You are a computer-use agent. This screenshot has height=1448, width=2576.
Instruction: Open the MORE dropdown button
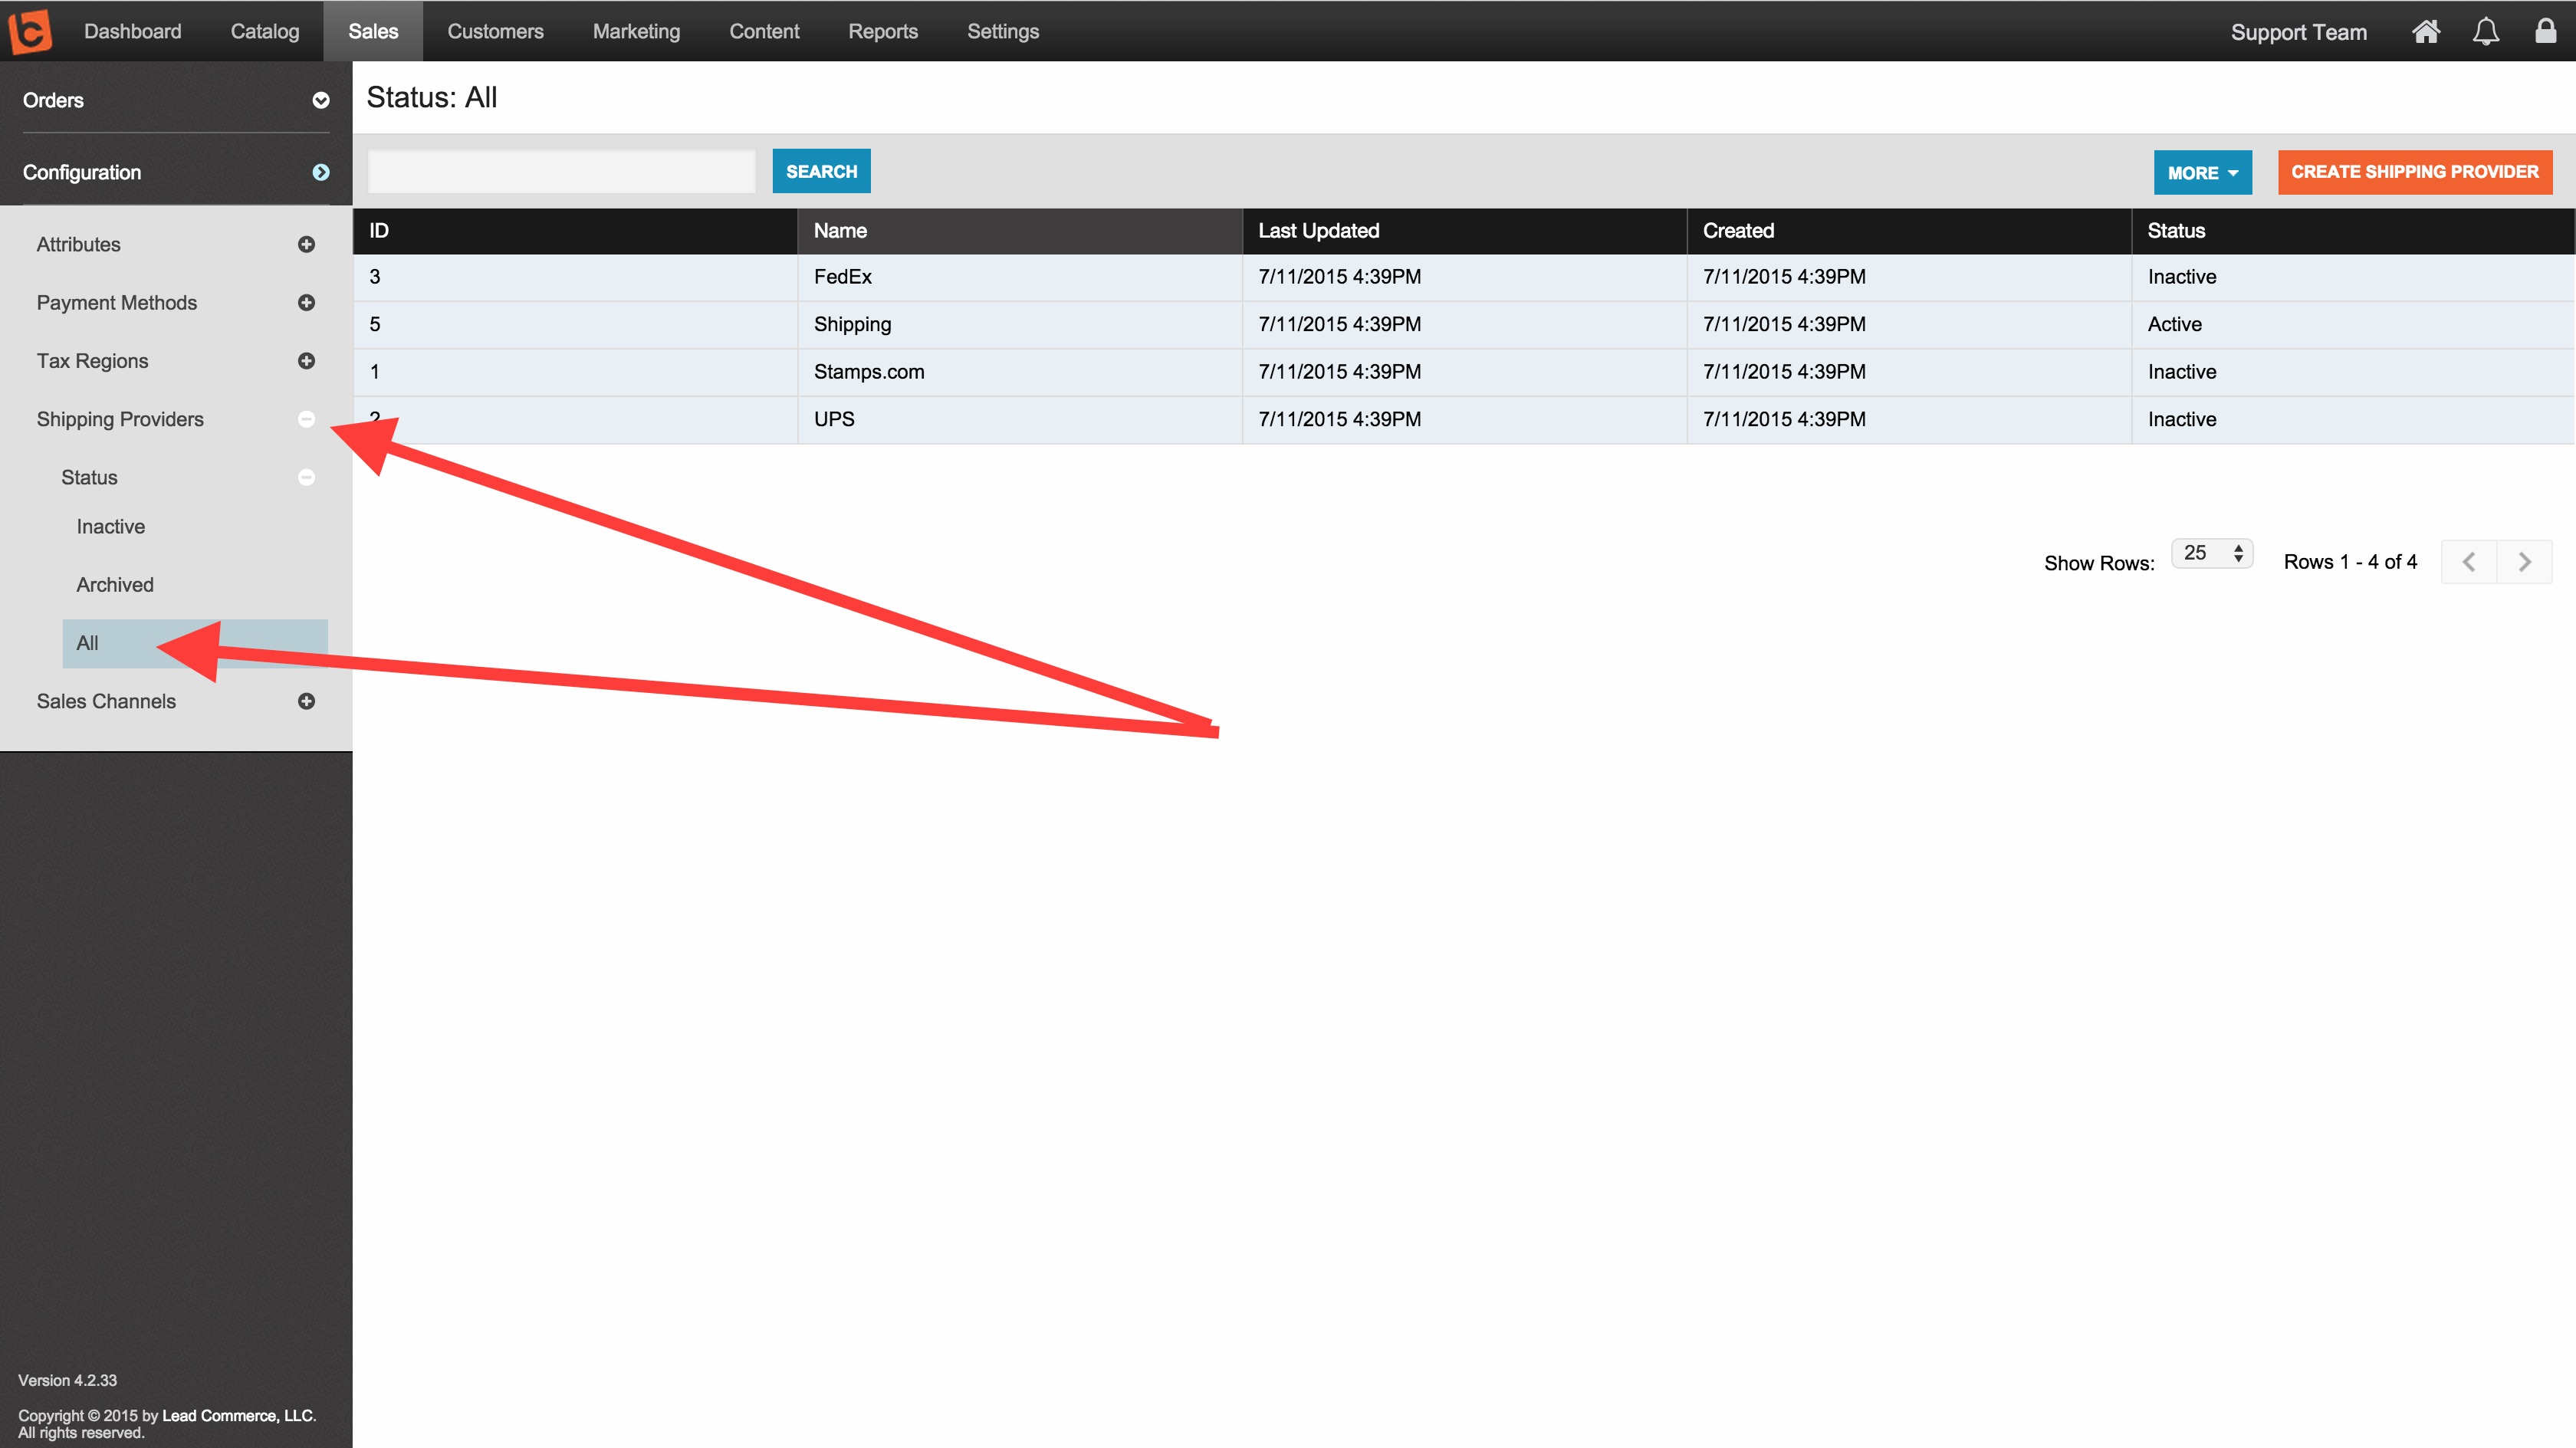[x=2202, y=172]
